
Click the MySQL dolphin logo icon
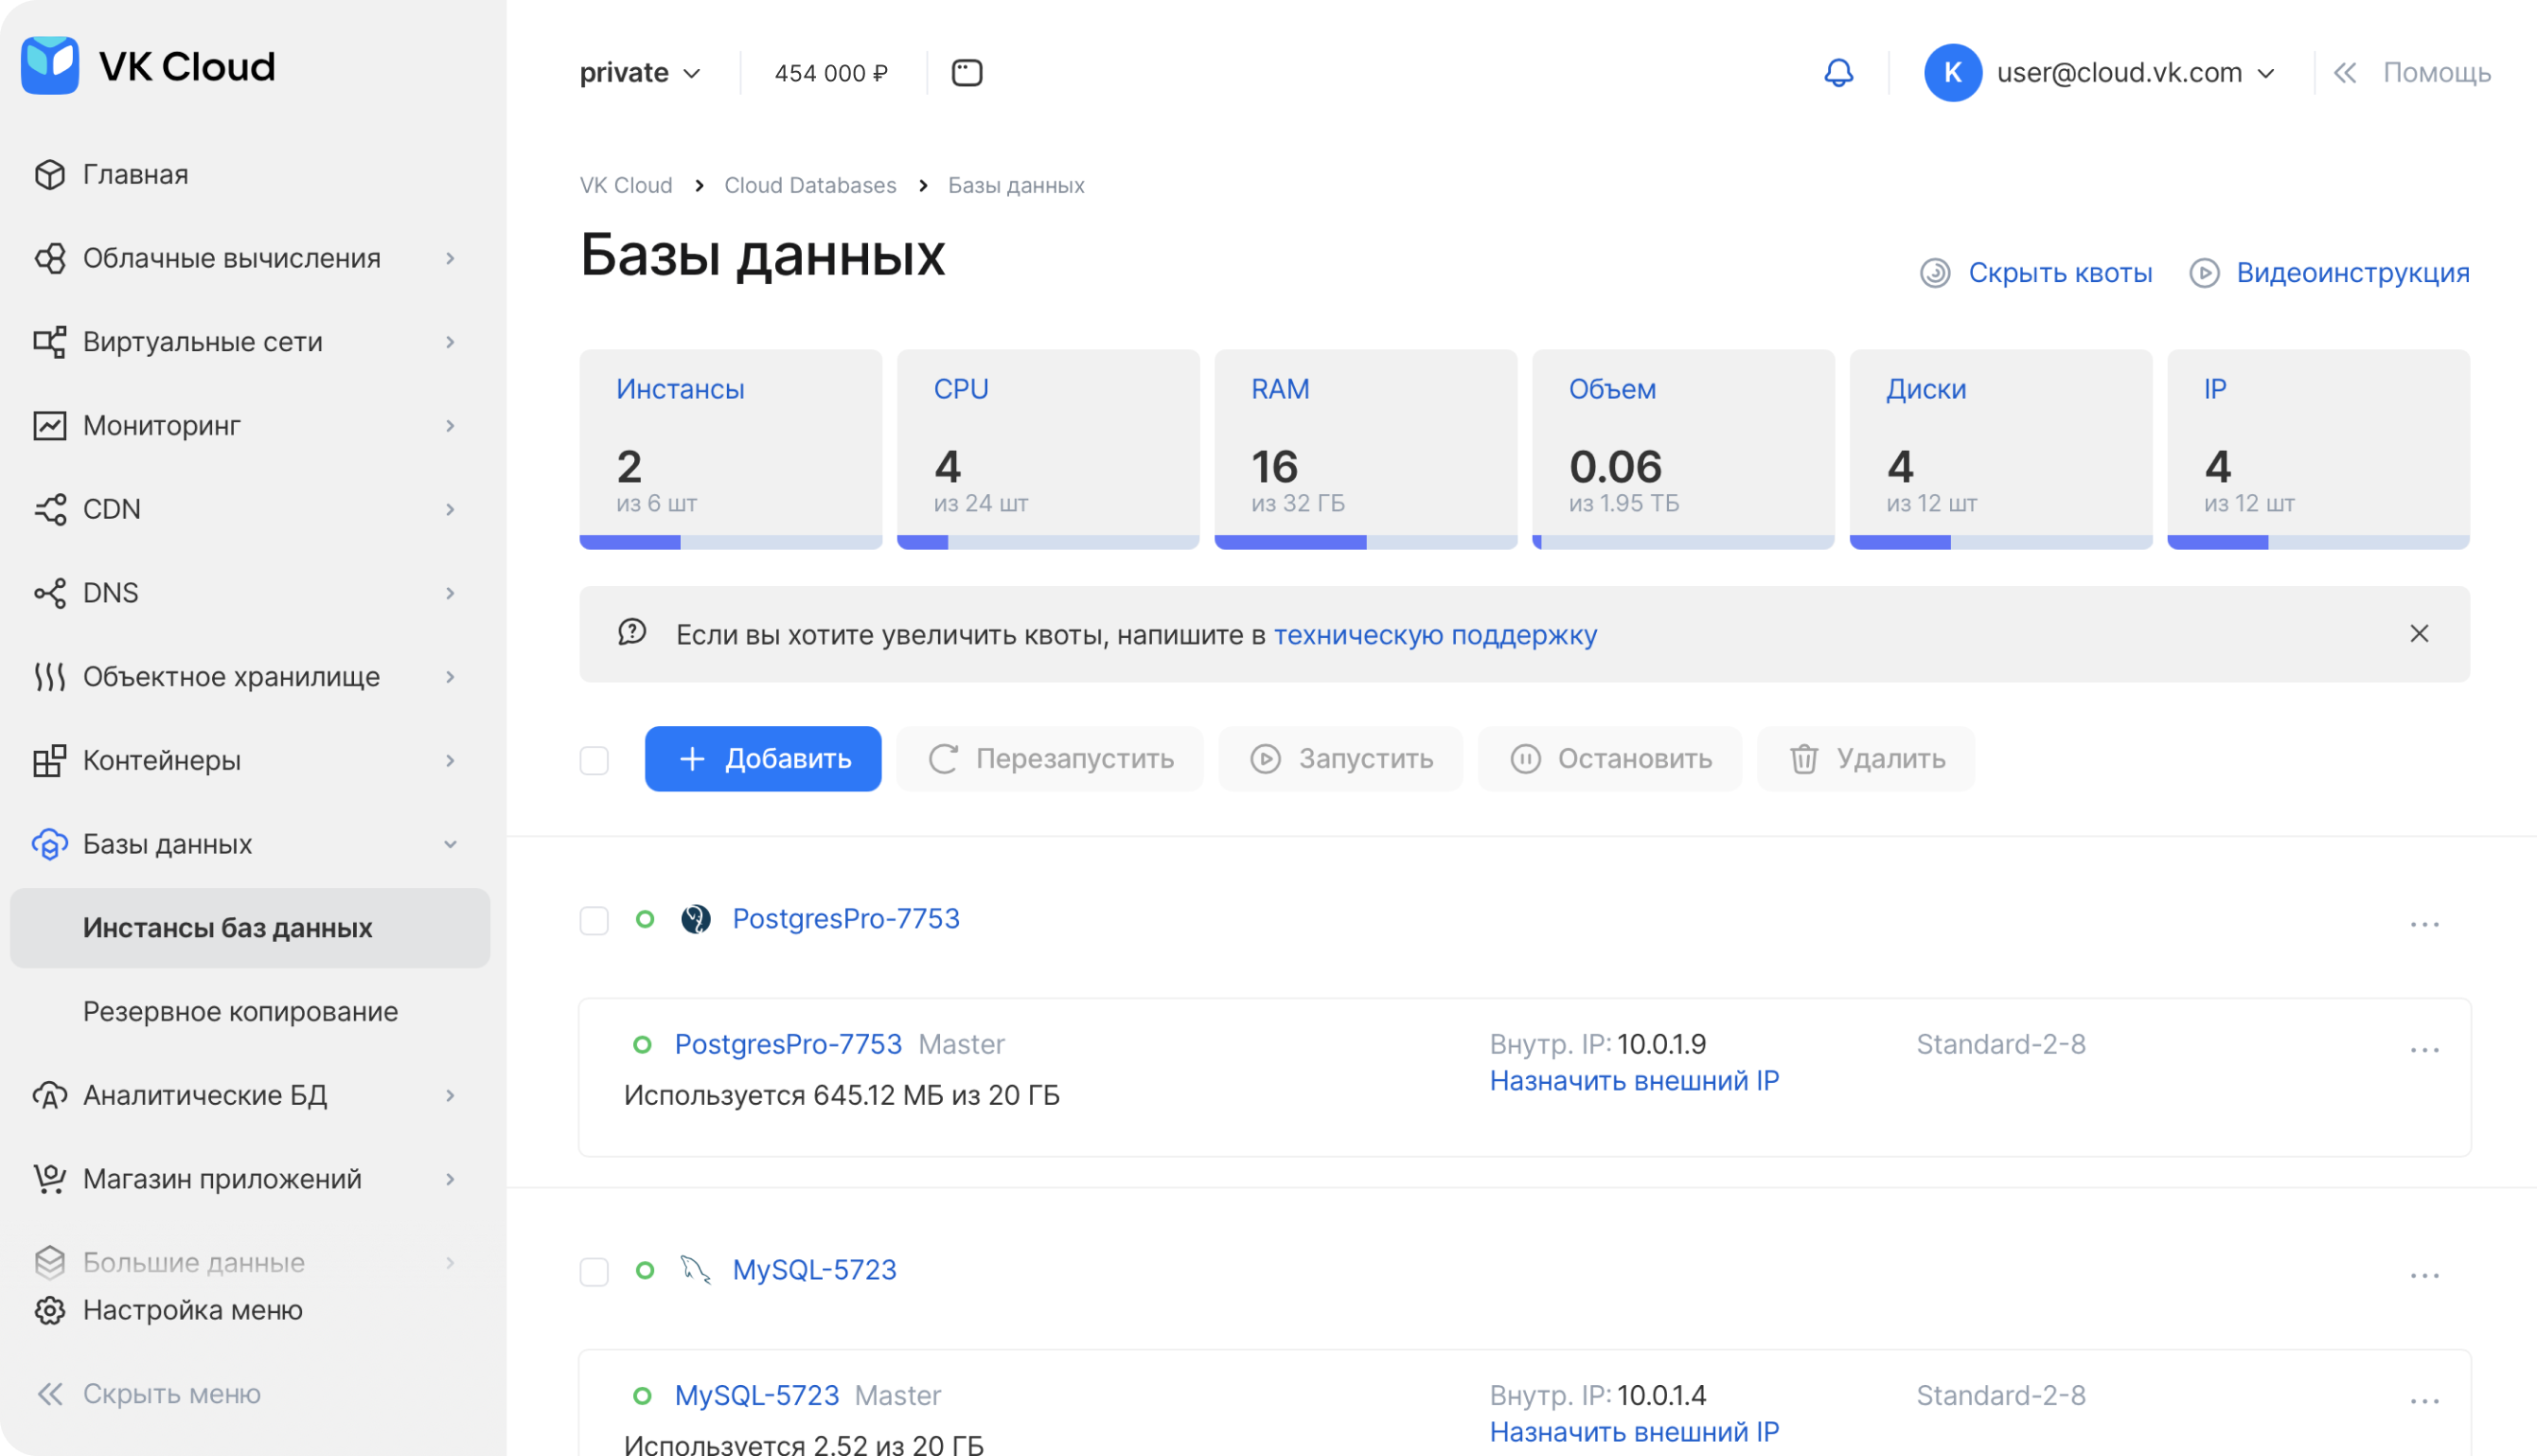click(x=696, y=1270)
